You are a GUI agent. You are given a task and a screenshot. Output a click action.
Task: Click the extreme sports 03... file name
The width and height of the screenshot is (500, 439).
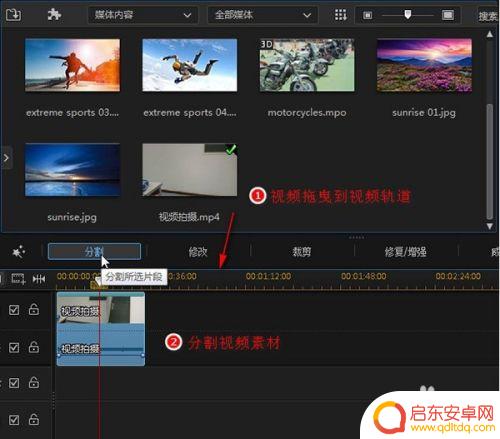point(72,113)
